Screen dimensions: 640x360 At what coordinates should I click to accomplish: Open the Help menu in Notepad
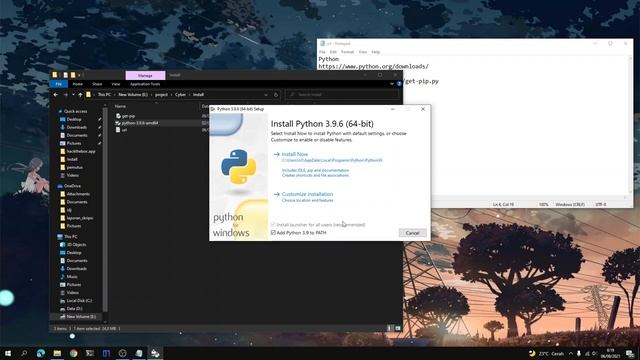pos(376,52)
